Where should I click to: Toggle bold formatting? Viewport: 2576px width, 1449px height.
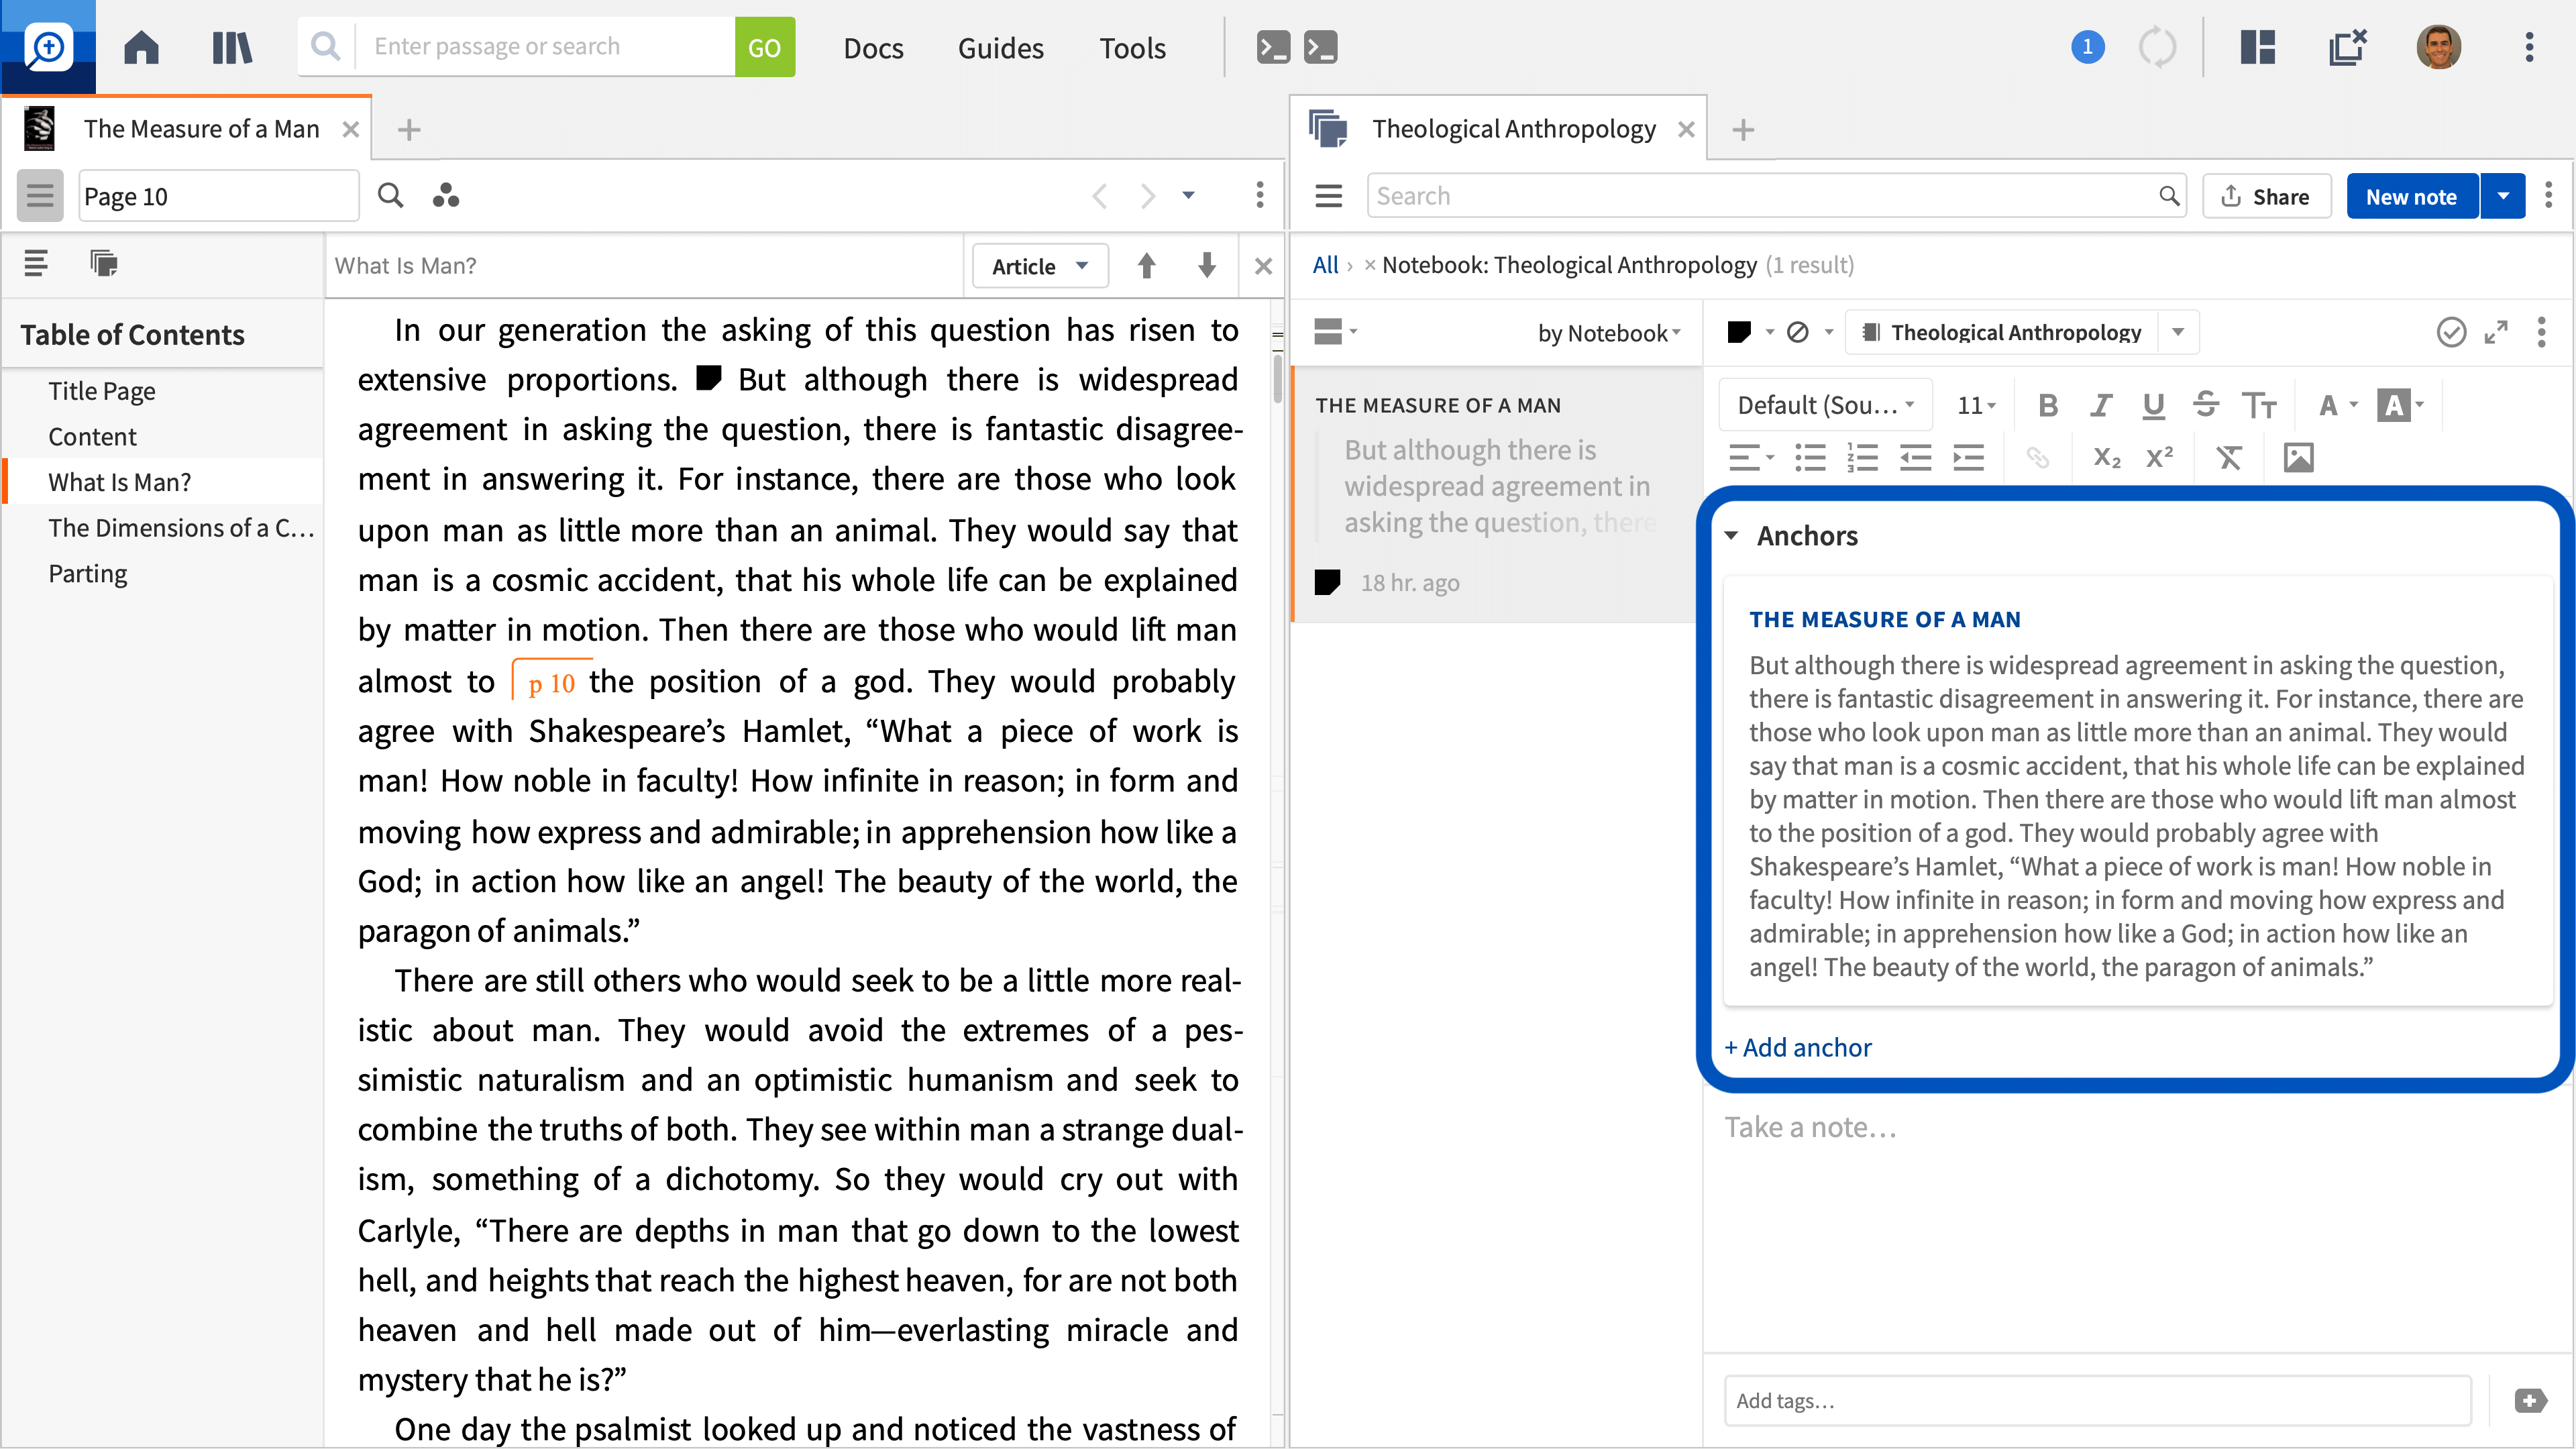coord(2047,405)
